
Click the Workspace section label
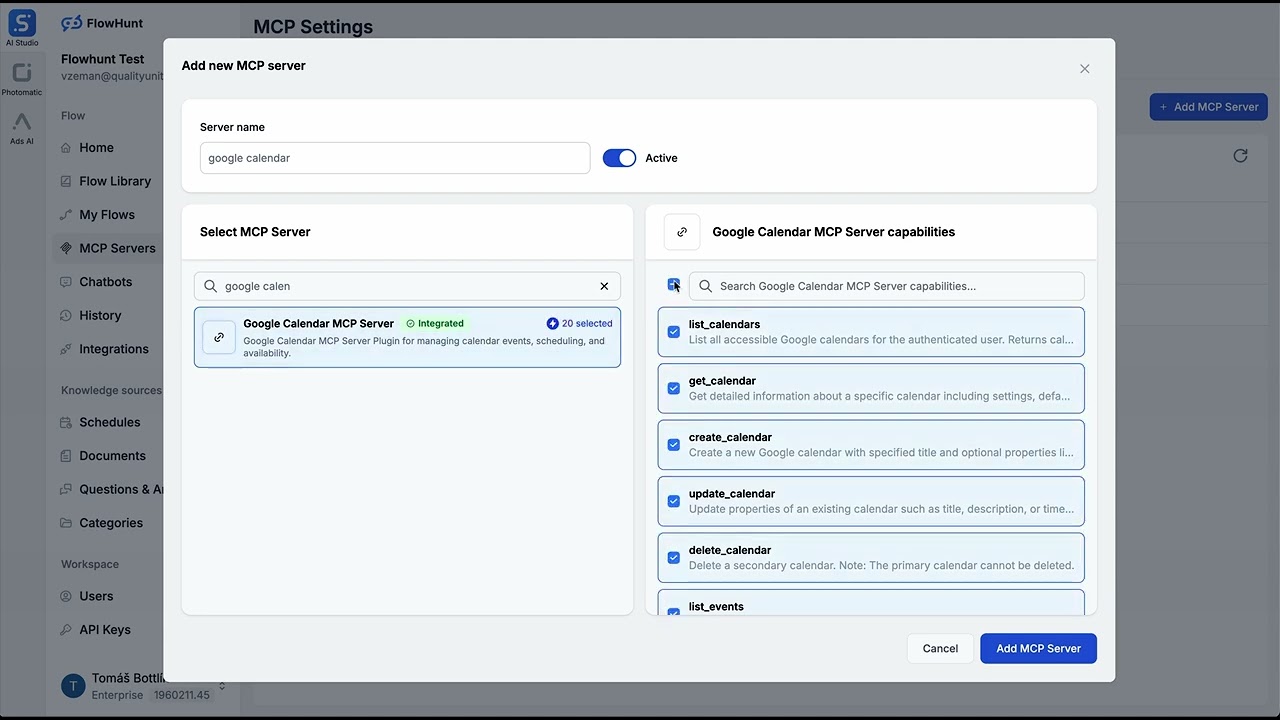(90, 564)
